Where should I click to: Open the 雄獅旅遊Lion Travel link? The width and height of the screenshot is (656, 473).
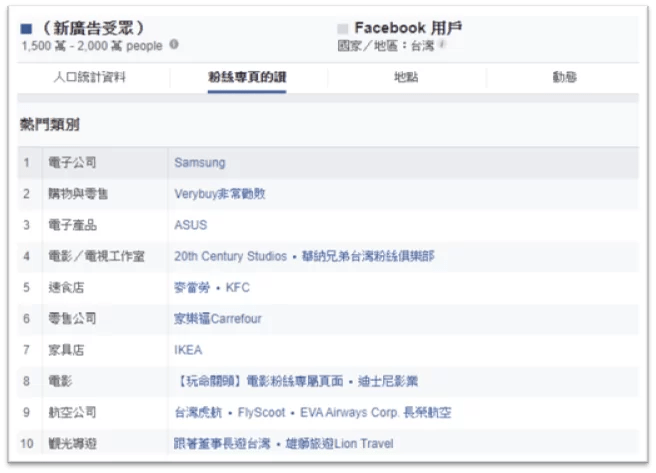click(x=339, y=443)
